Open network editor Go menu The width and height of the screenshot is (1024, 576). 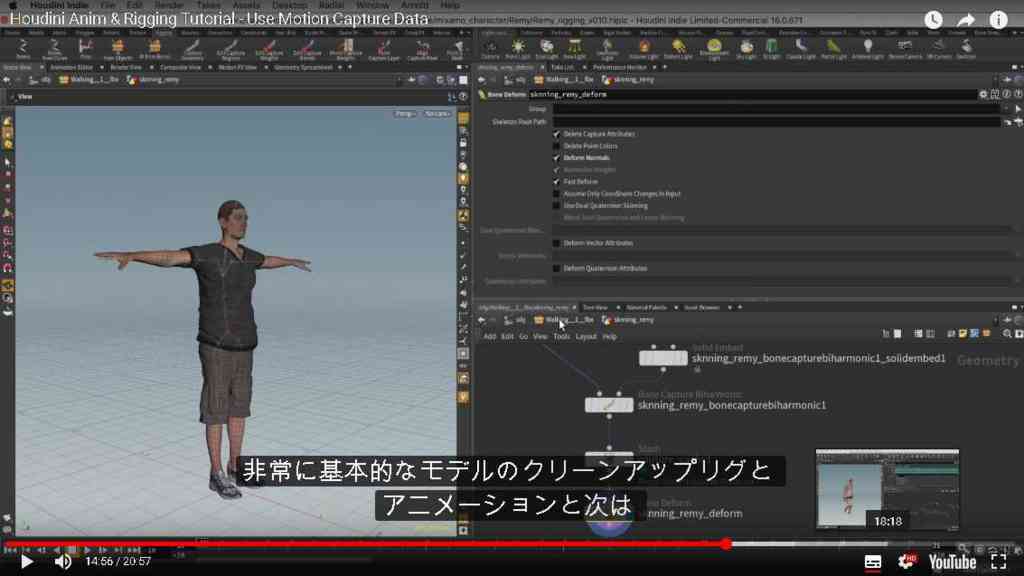point(524,336)
